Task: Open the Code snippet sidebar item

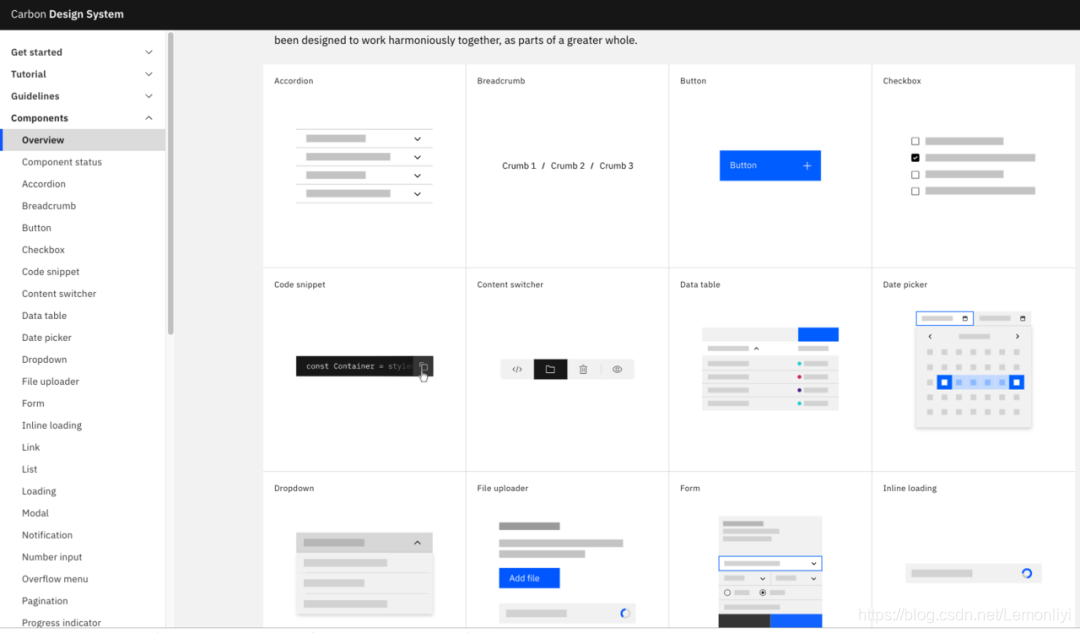Action: 50,272
